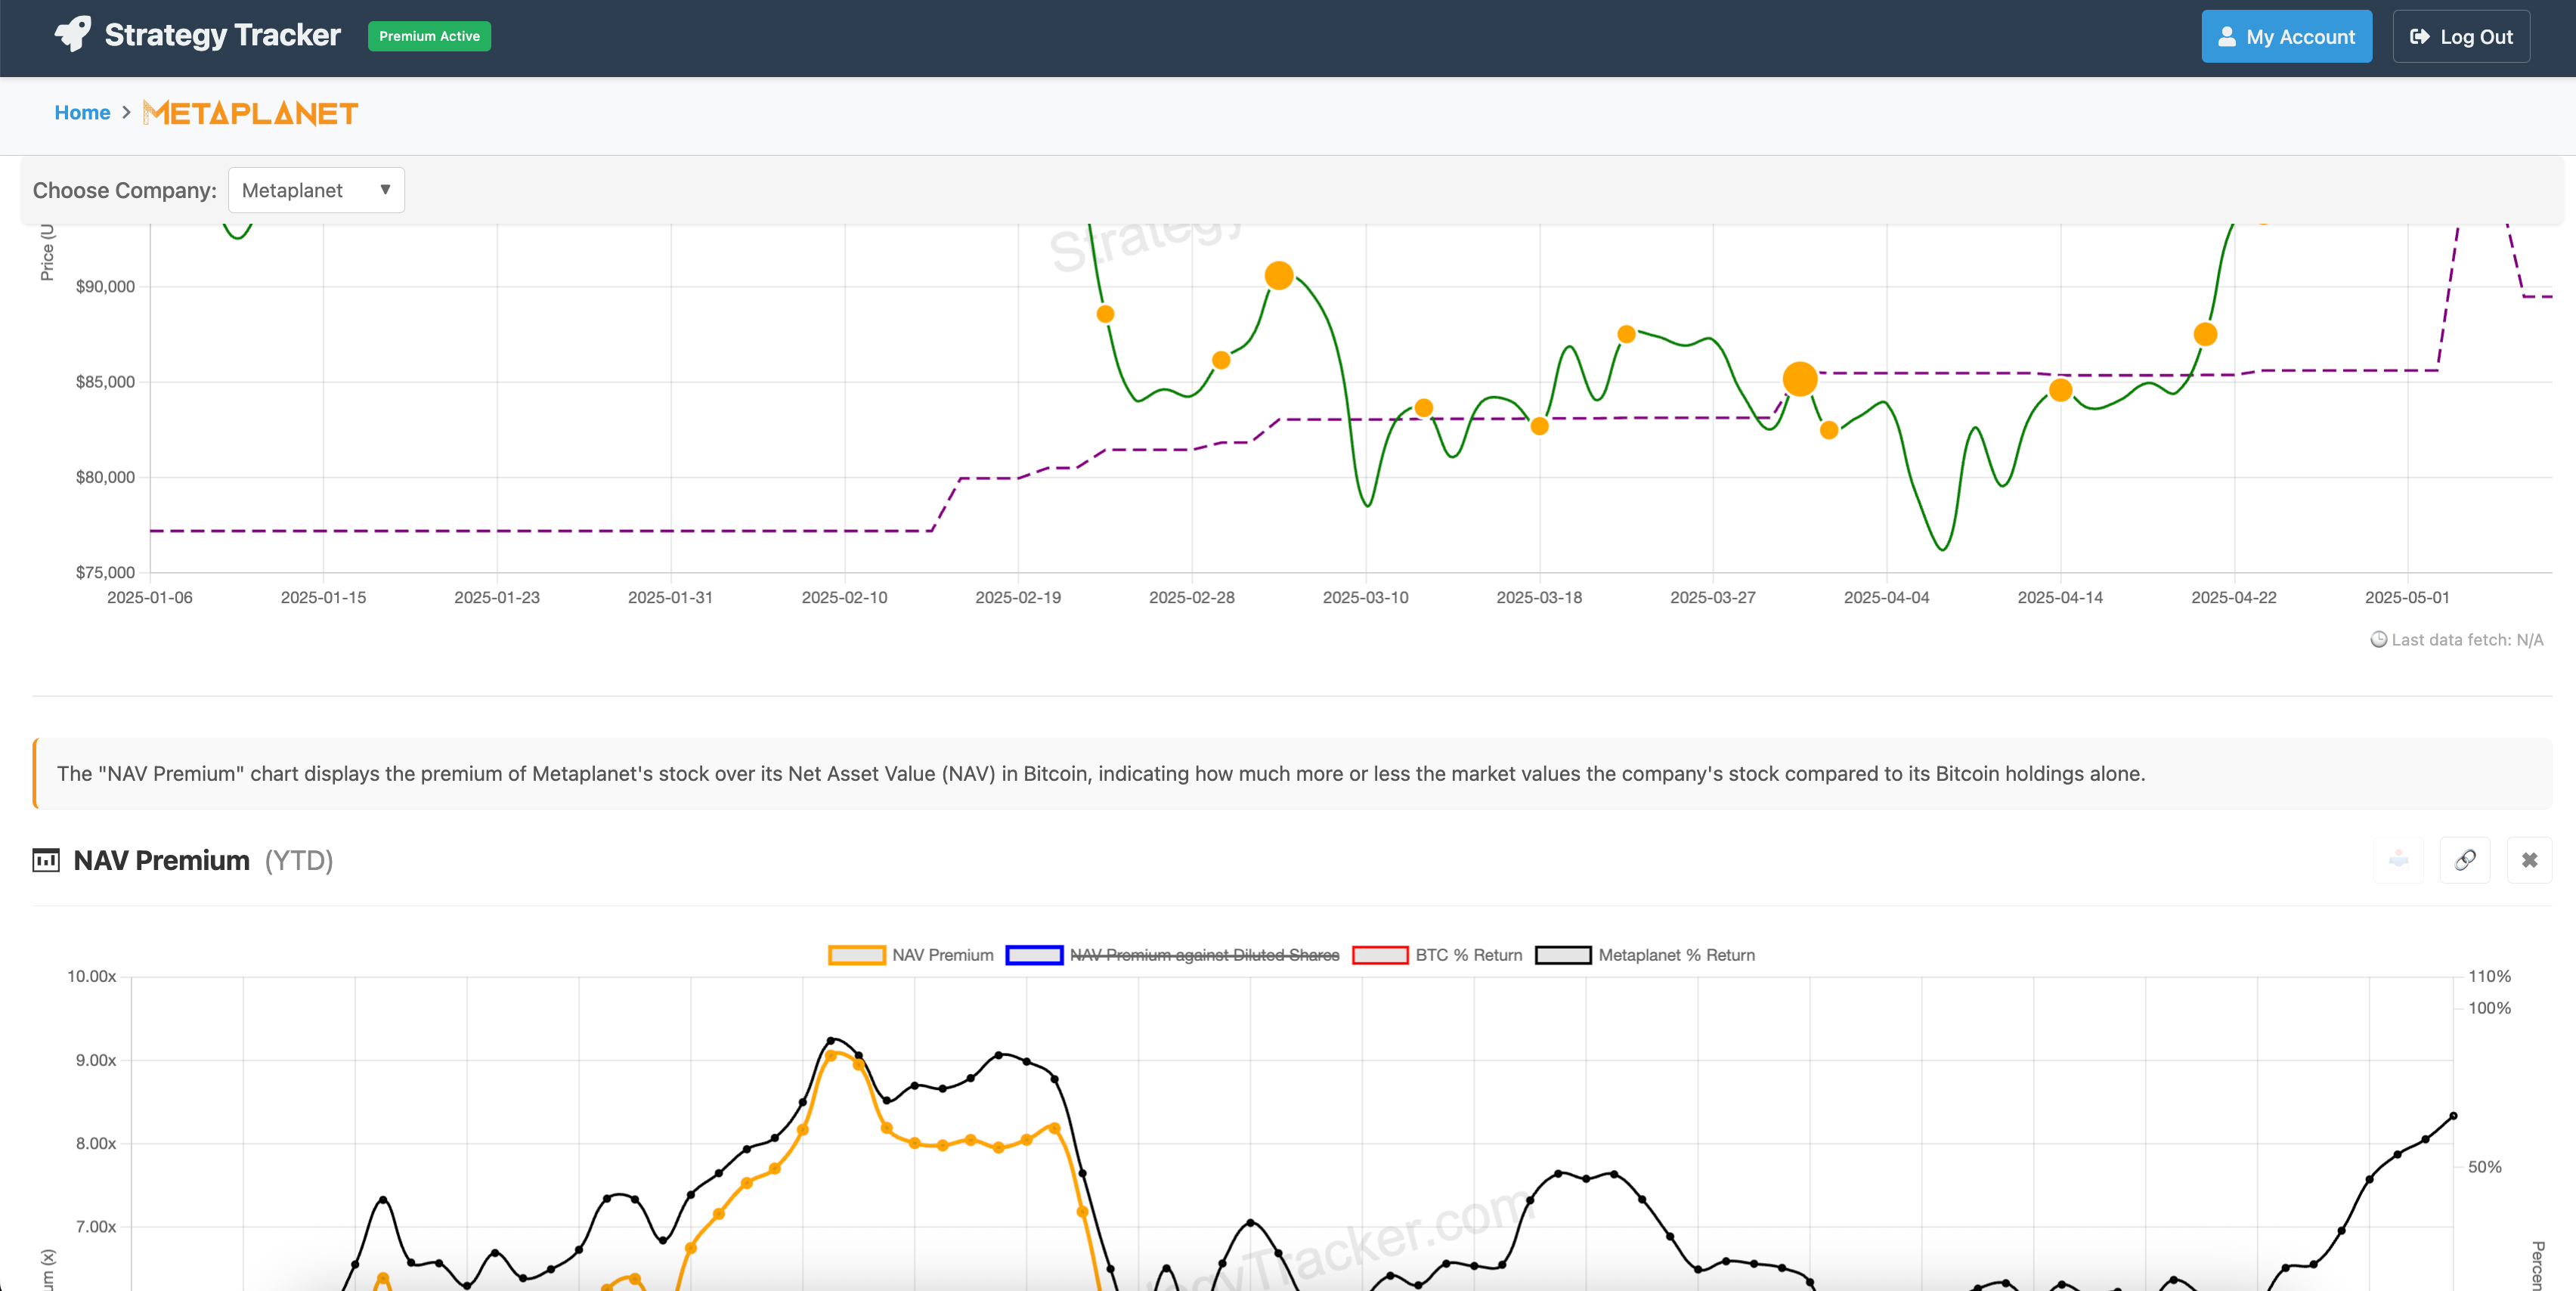Click the NAV Premium chart heading icon

coord(46,860)
